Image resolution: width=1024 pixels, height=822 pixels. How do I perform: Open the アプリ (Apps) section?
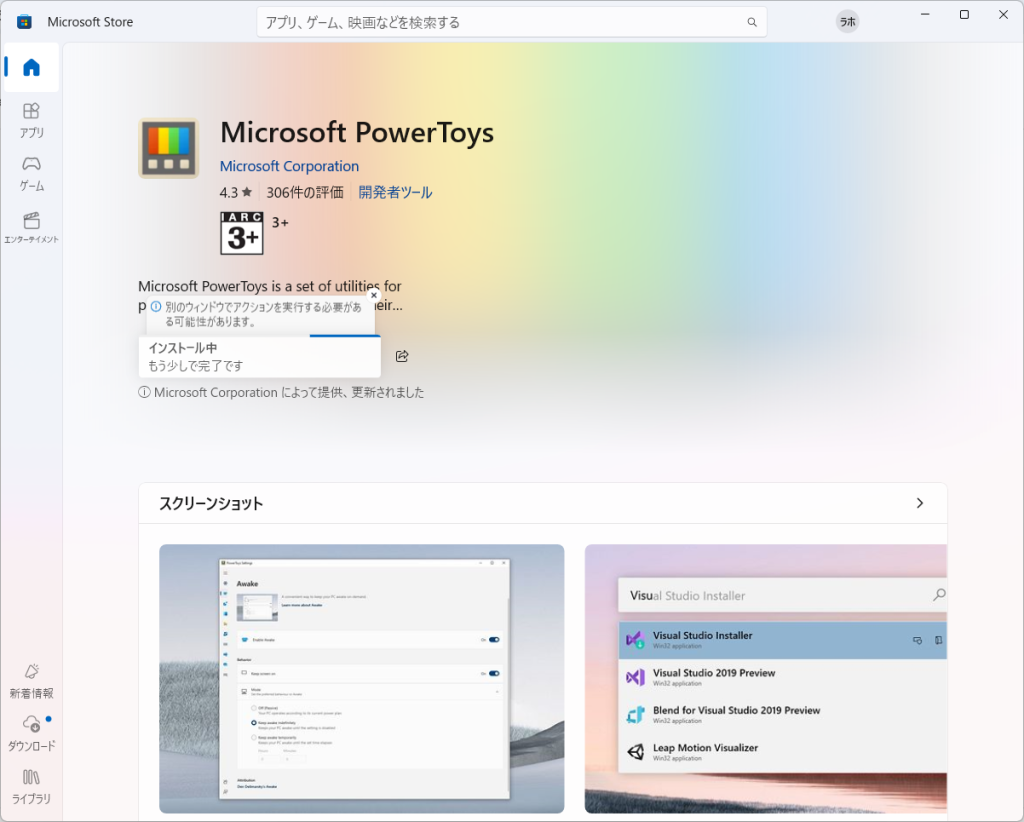[x=31, y=119]
